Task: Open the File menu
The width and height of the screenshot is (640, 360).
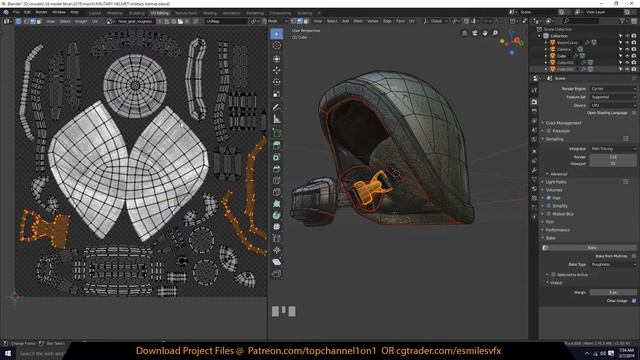Action: (x=16, y=12)
